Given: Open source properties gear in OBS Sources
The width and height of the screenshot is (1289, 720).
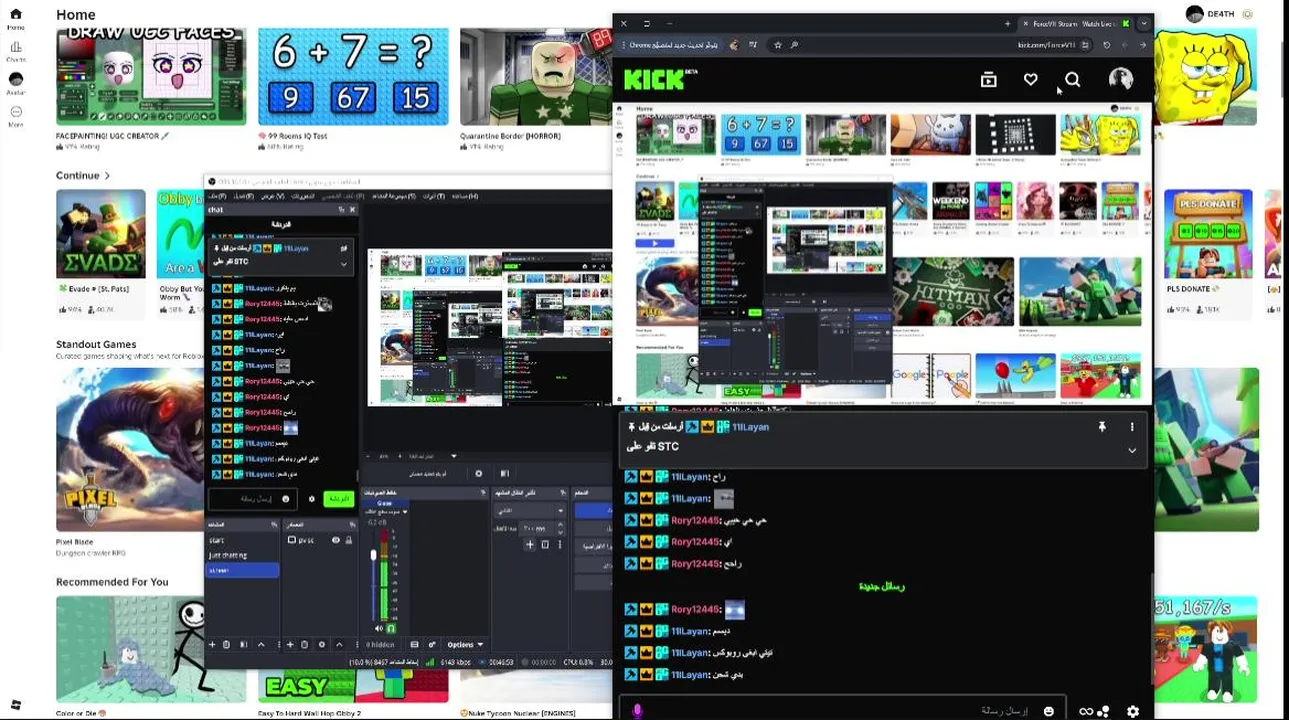Looking at the screenshot, I should [322, 644].
